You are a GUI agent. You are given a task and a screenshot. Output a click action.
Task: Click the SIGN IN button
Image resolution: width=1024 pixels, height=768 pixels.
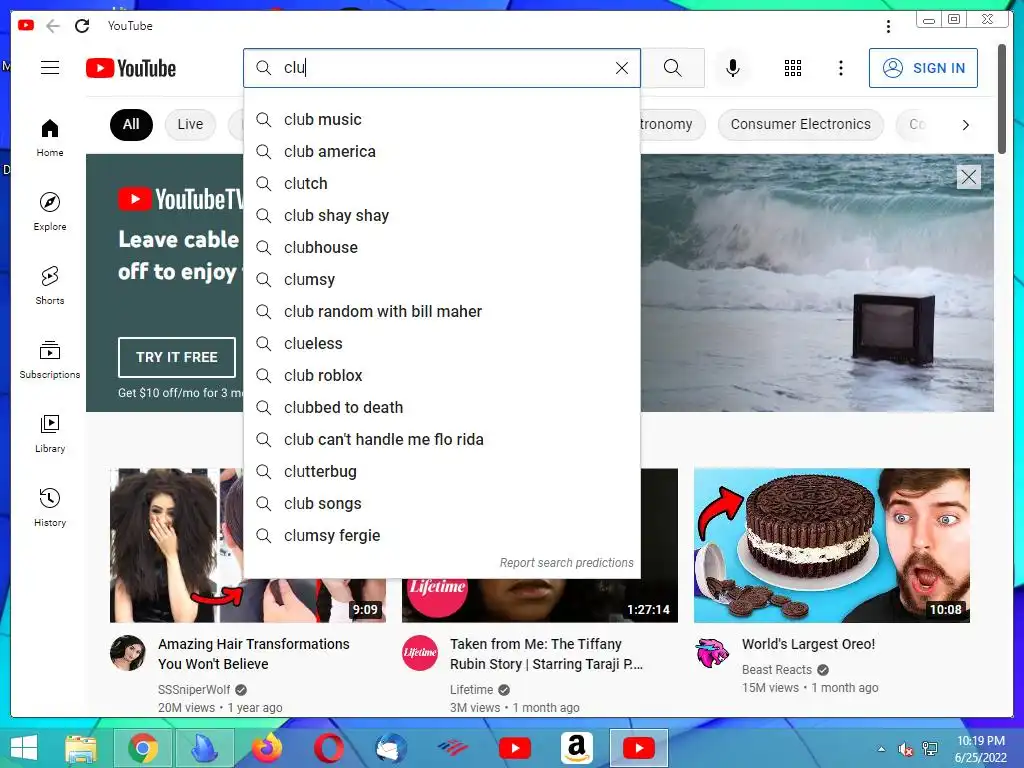[923, 68]
